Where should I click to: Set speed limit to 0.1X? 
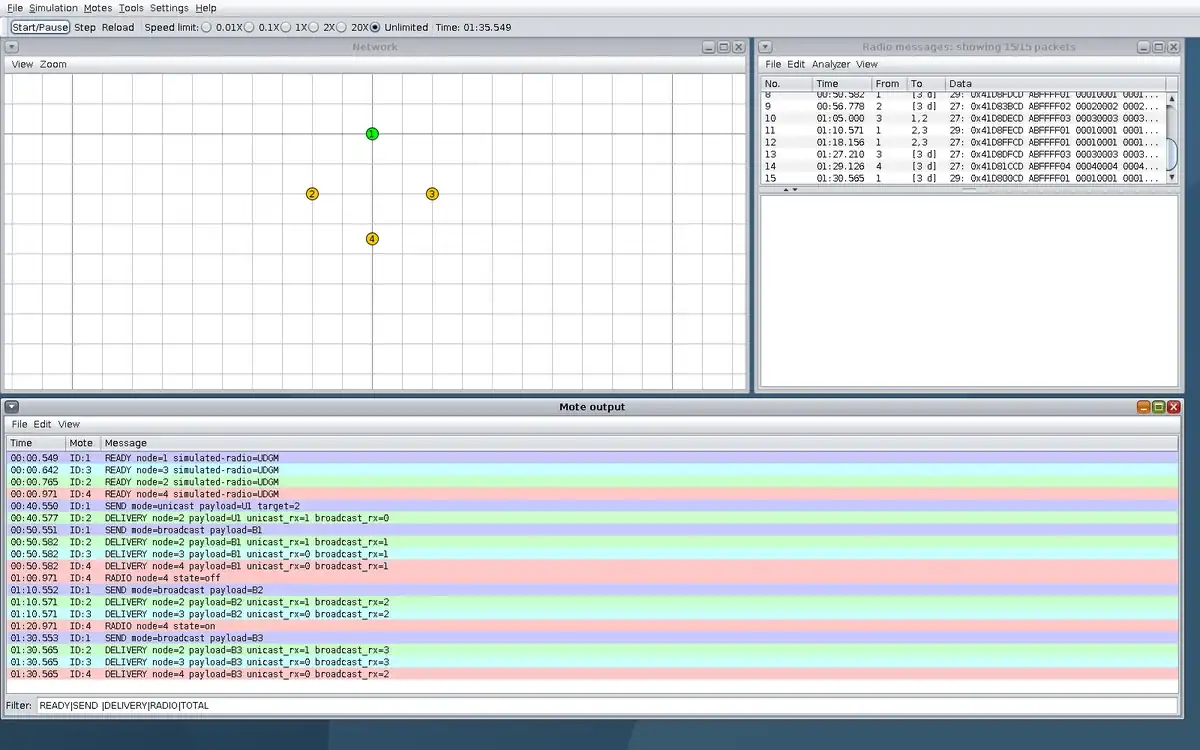[264, 27]
